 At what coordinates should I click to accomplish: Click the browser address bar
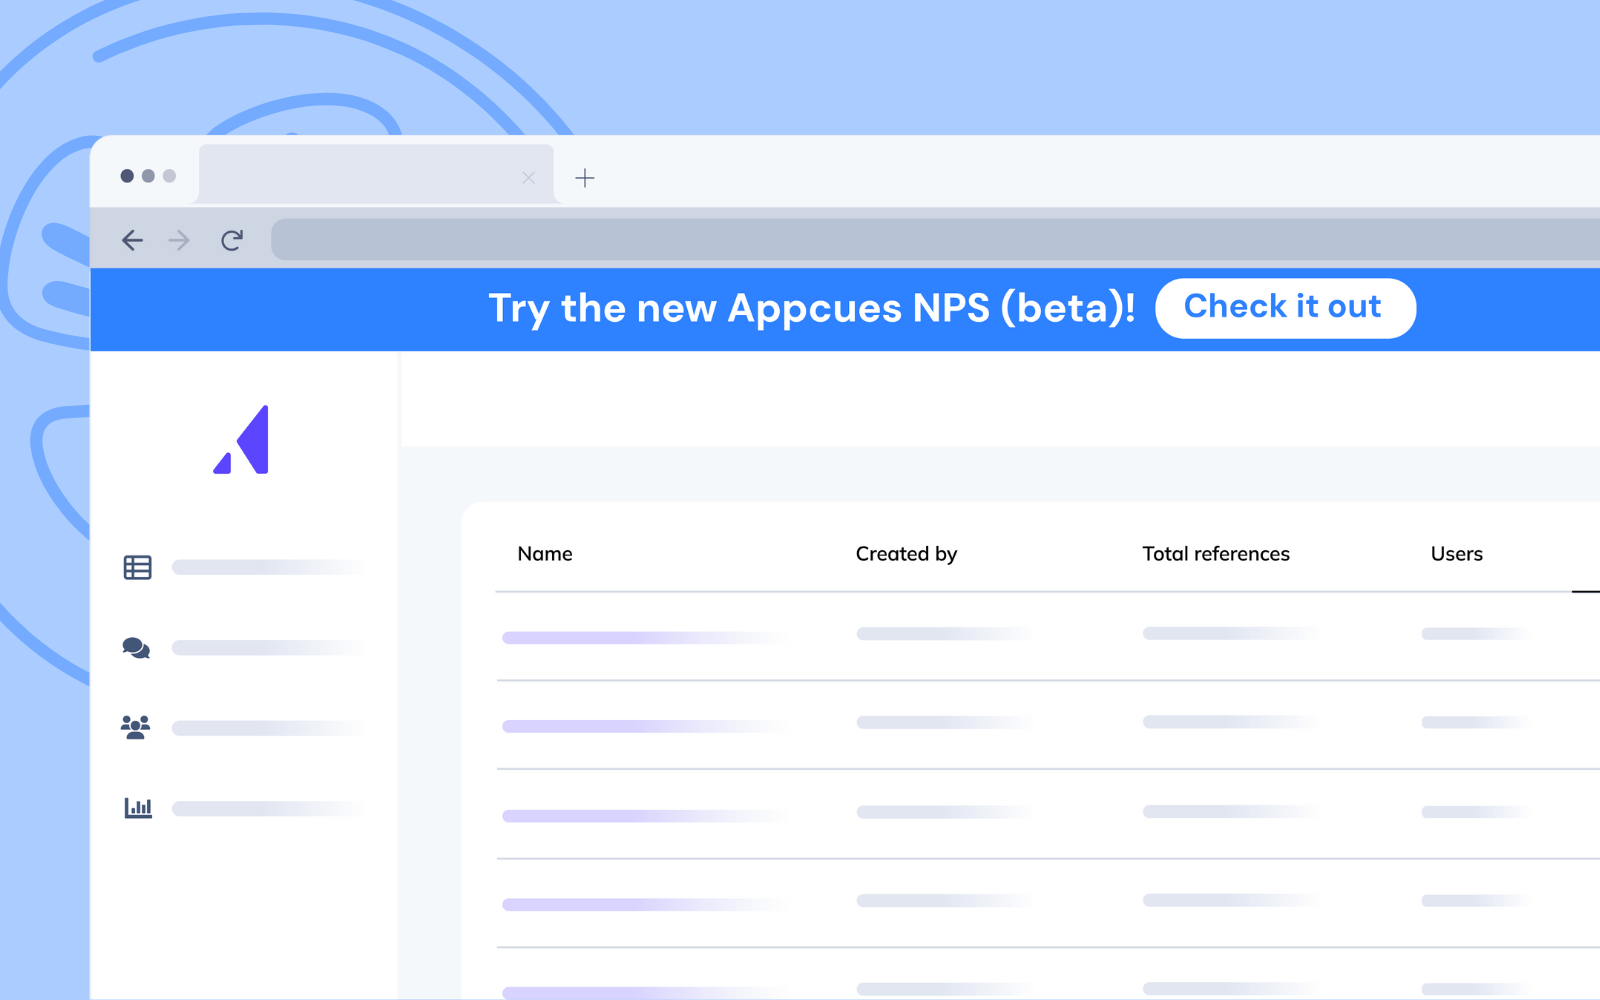pos(935,240)
